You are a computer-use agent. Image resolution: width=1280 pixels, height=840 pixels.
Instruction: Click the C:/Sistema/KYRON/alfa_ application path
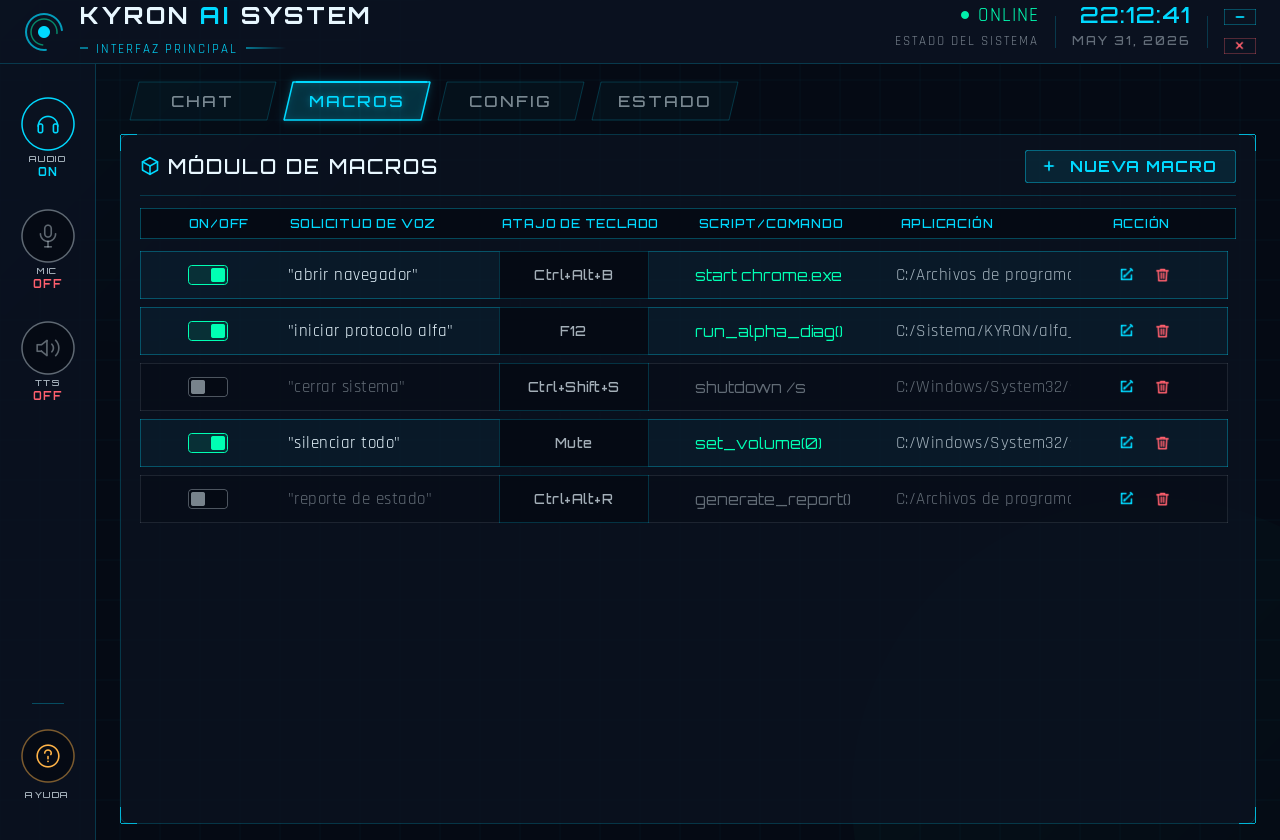(x=983, y=331)
